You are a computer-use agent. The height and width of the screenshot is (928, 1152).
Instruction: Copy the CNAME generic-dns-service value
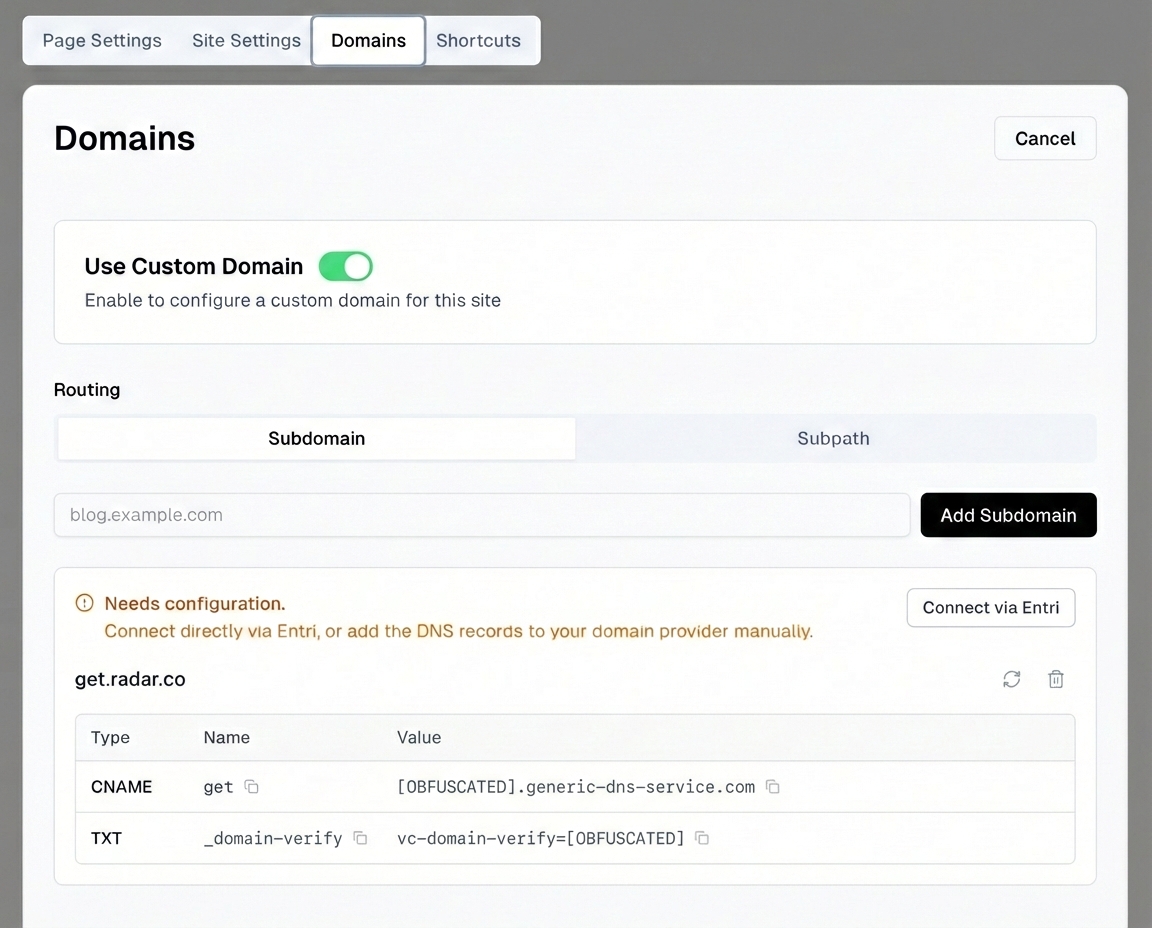click(x=773, y=787)
